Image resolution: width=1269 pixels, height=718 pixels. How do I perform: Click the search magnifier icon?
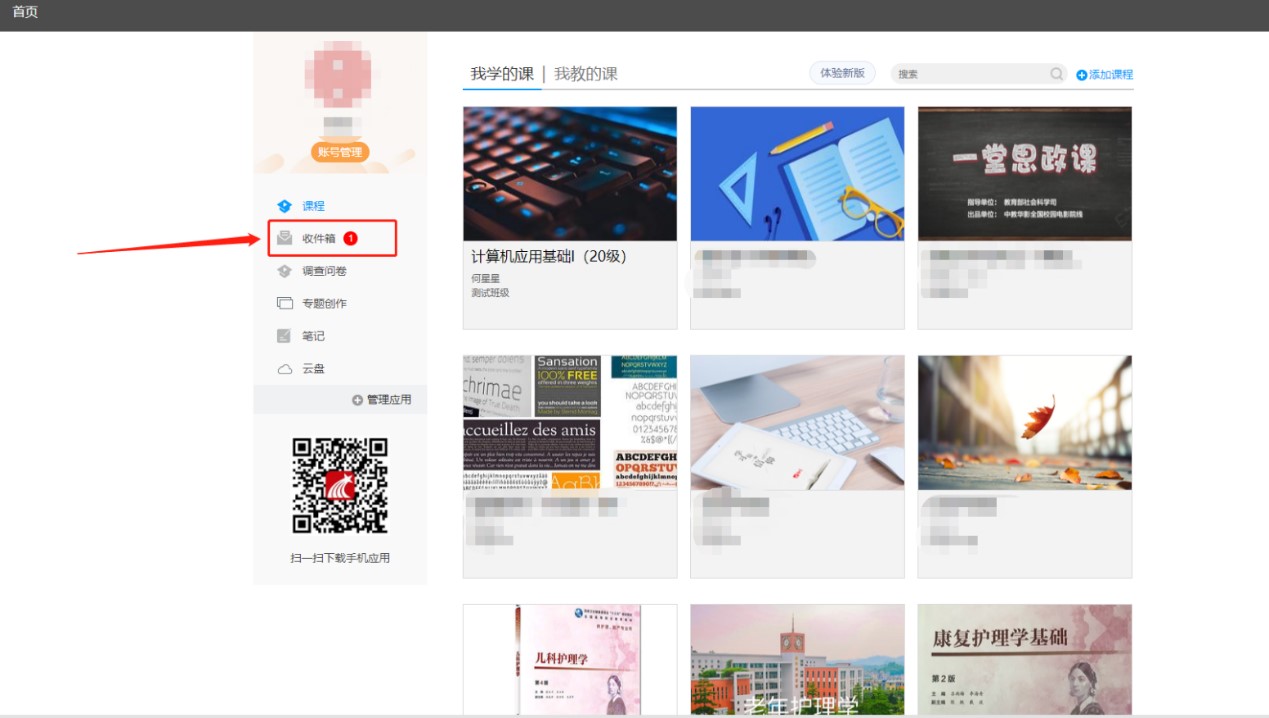coord(1056,74)
